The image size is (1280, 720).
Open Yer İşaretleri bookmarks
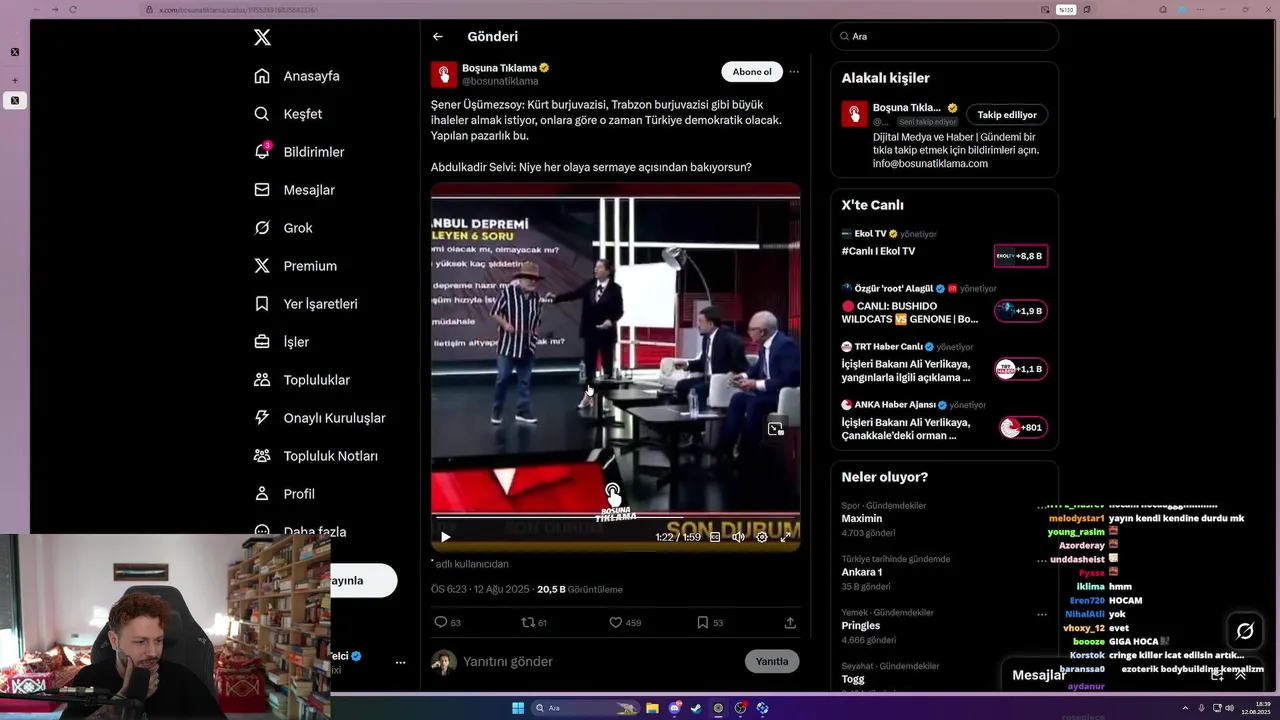click(305, 304)
